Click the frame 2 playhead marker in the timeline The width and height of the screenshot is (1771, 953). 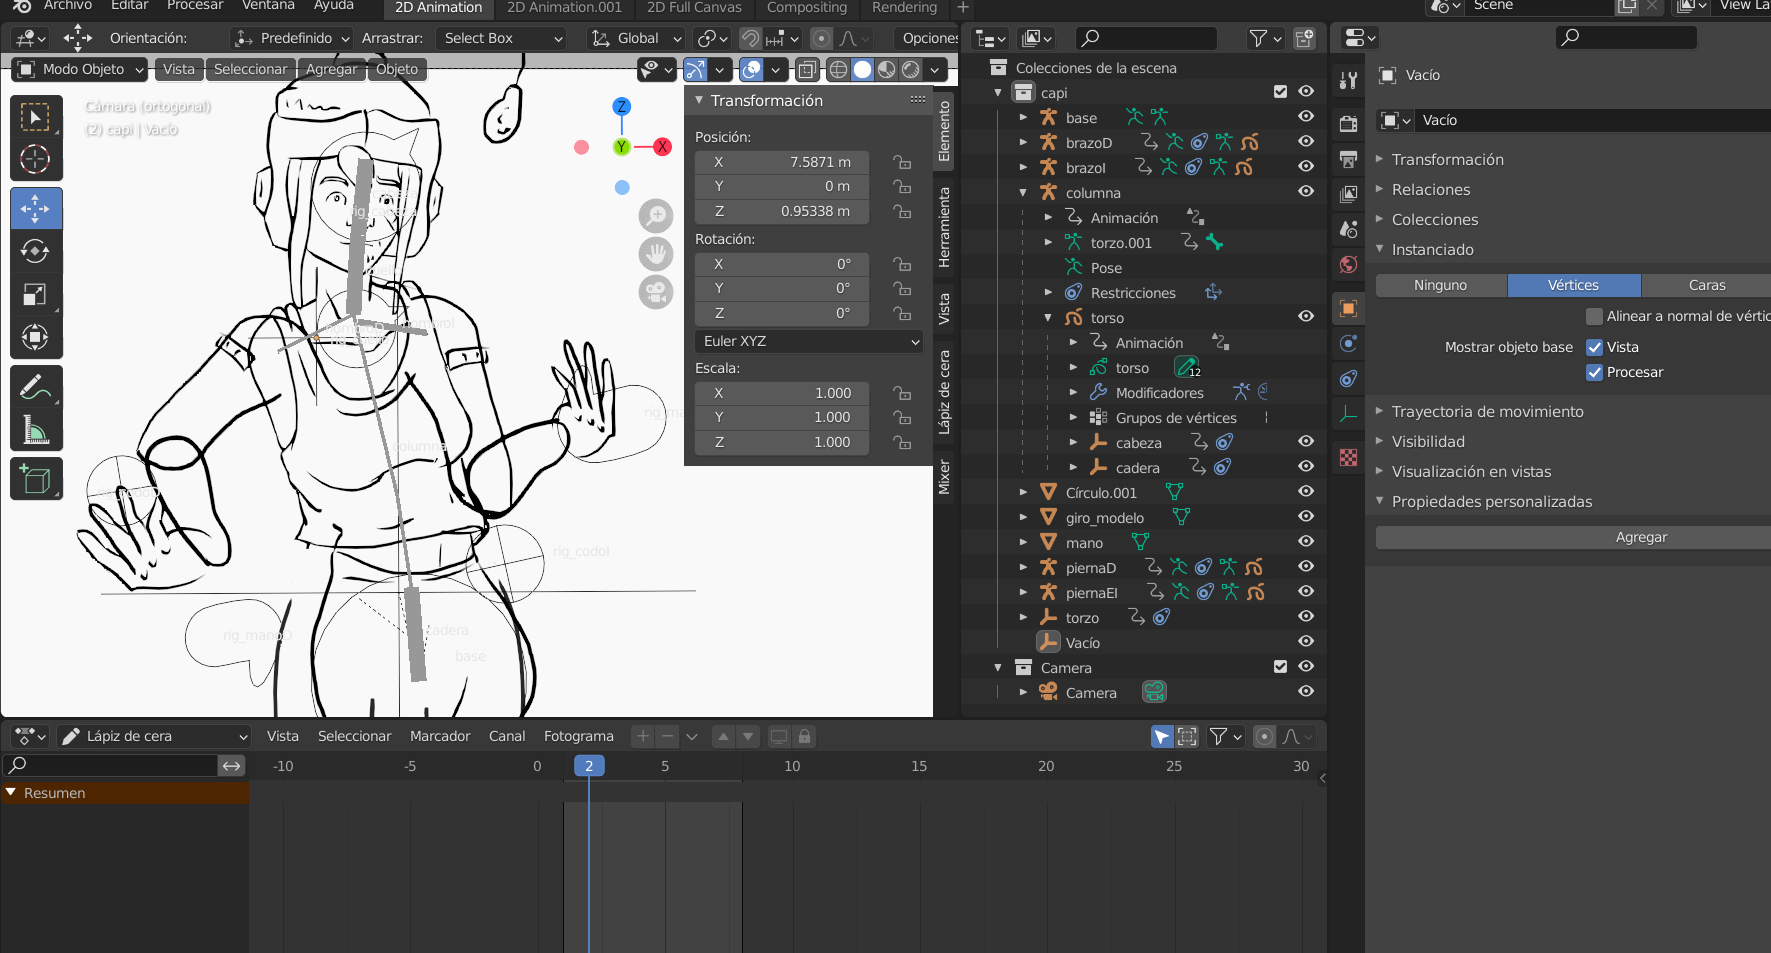tap(589, 766)
